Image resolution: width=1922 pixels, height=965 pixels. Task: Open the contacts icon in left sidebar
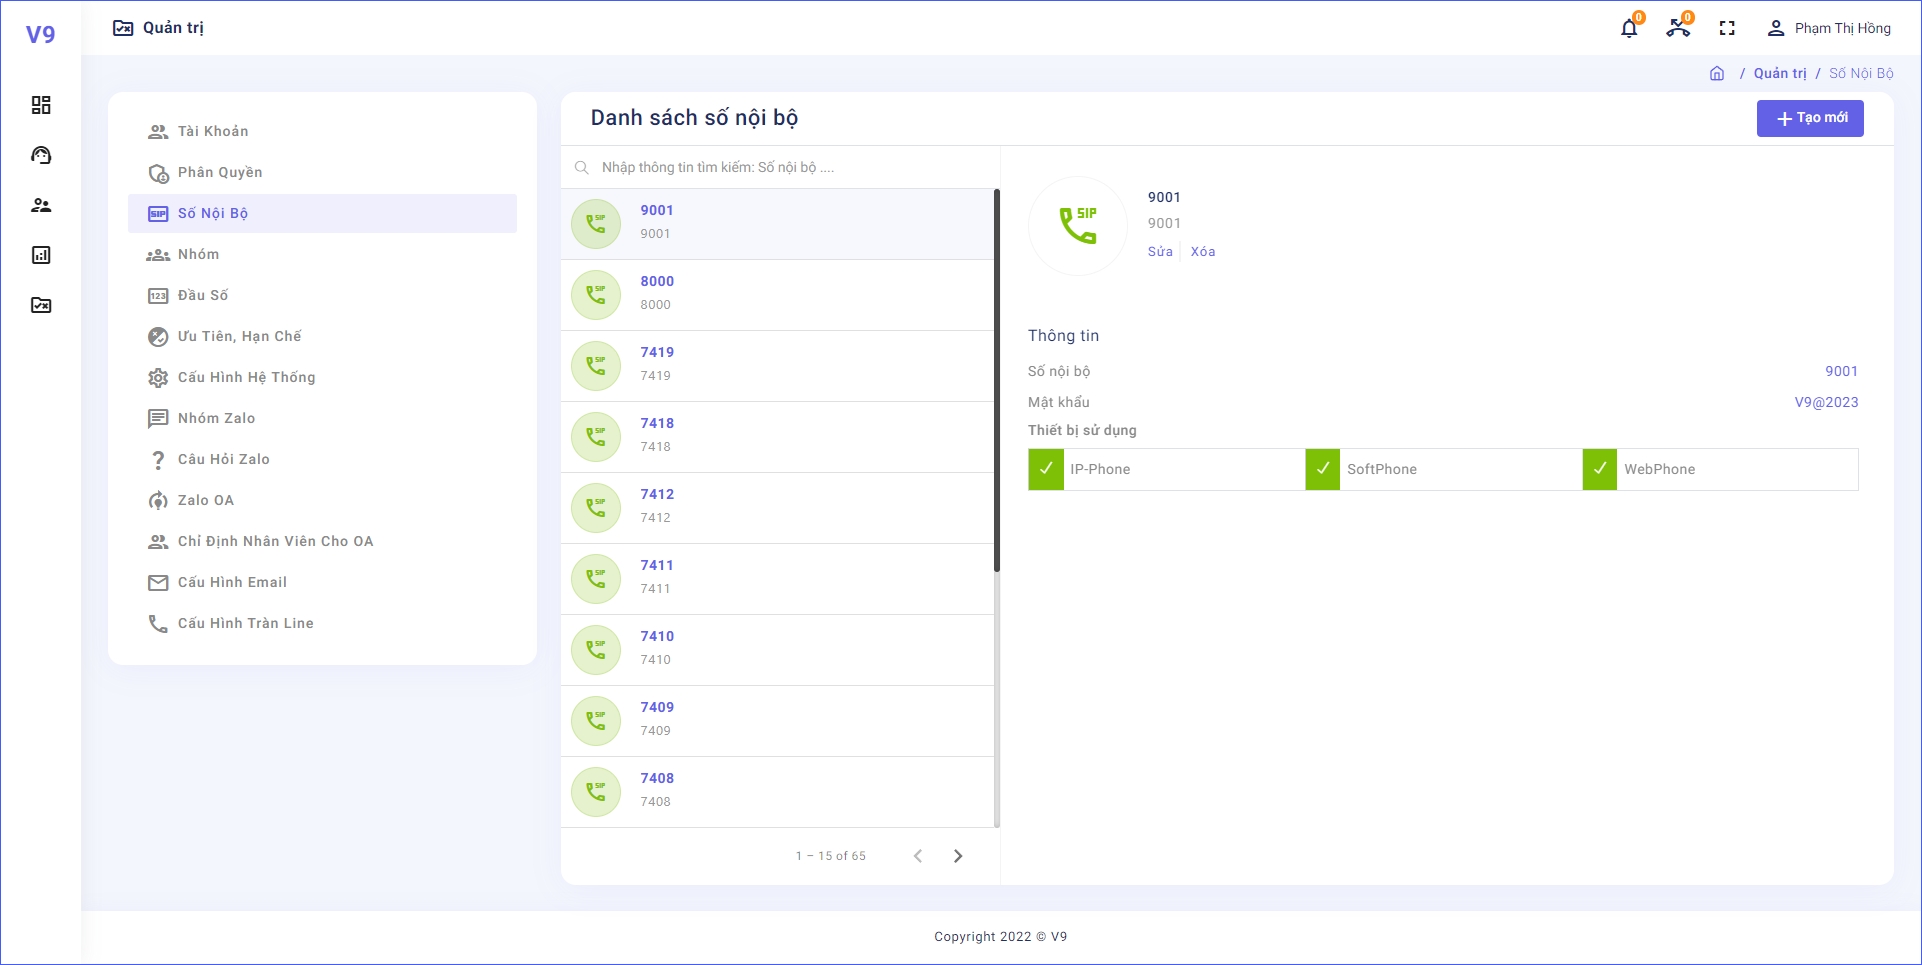tap(41, 205)
